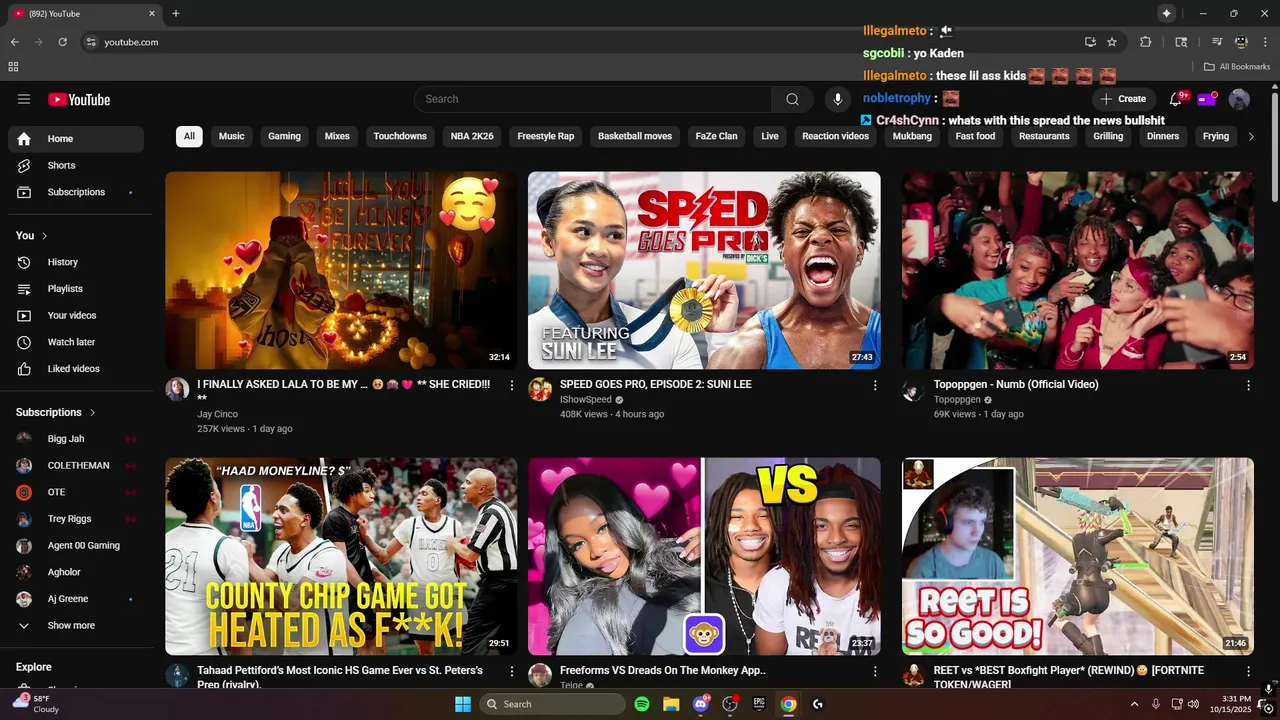Open the taskbar volume control
The image size is (1280, 720).
click(1194, 704)
